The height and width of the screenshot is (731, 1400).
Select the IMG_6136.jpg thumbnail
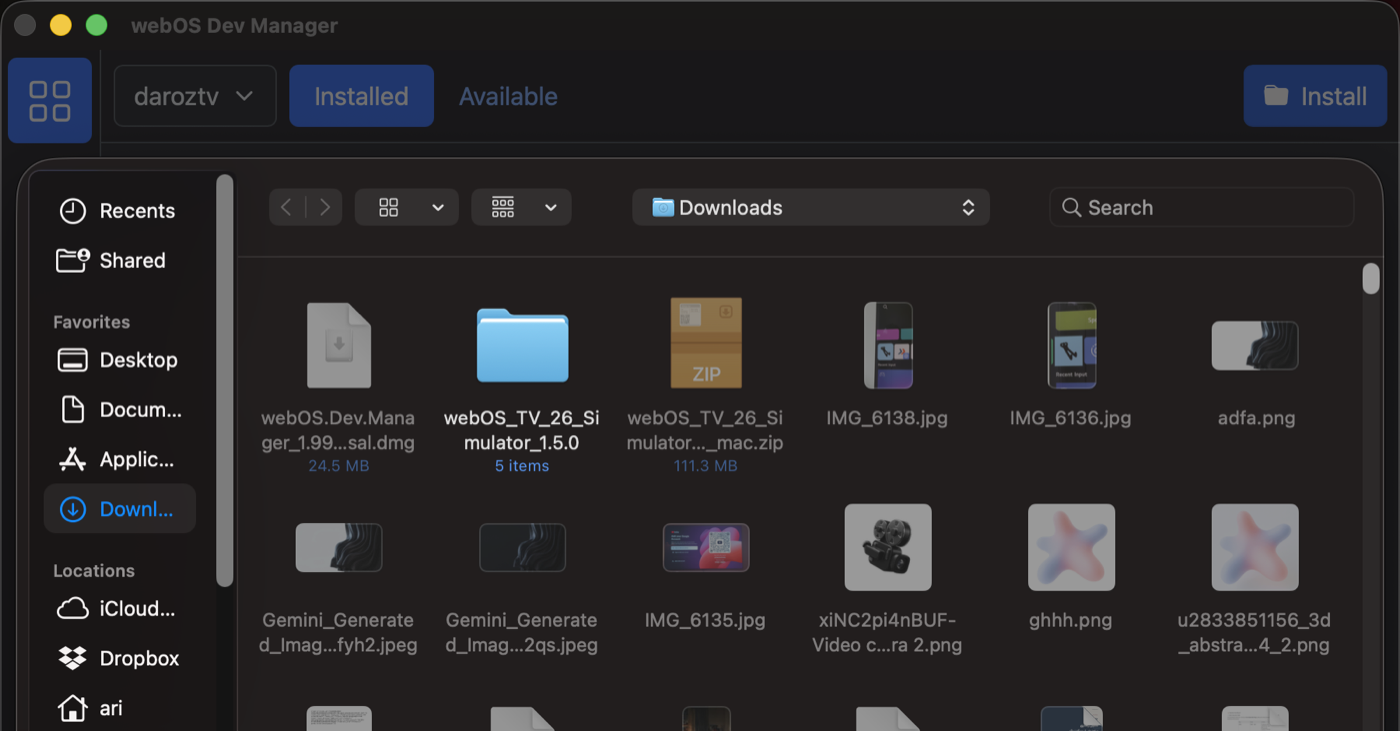pyautogui.click(x=1071, y=345)
